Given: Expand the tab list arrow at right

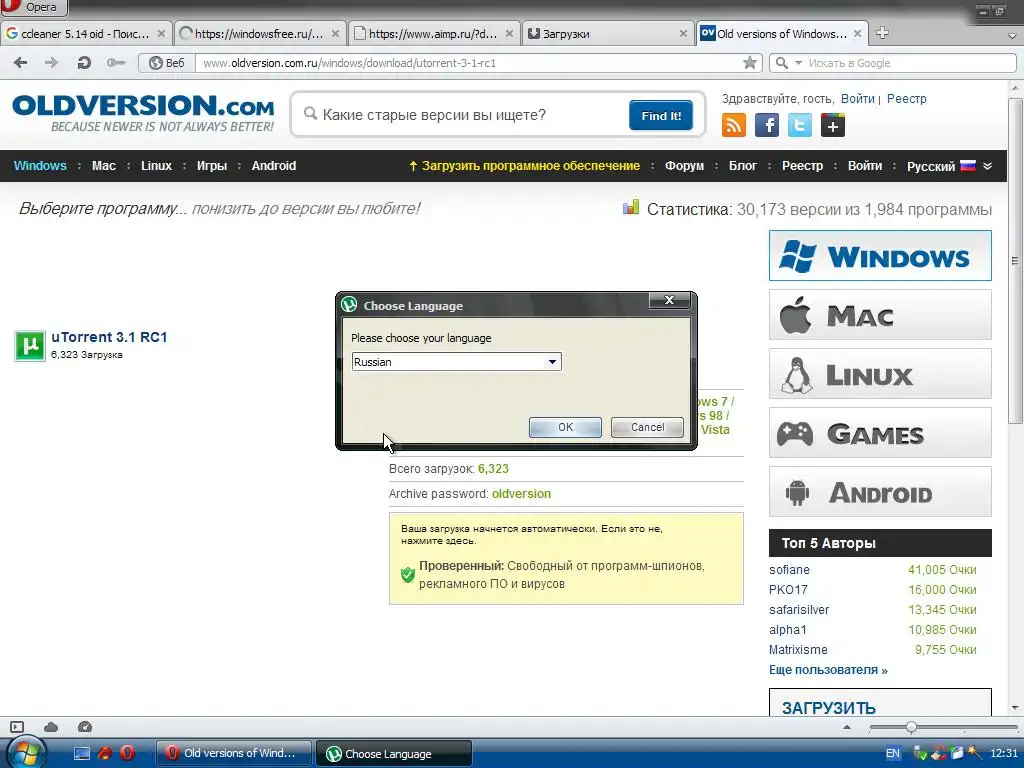Looking at the screenshot, I should pos(1012,36).
